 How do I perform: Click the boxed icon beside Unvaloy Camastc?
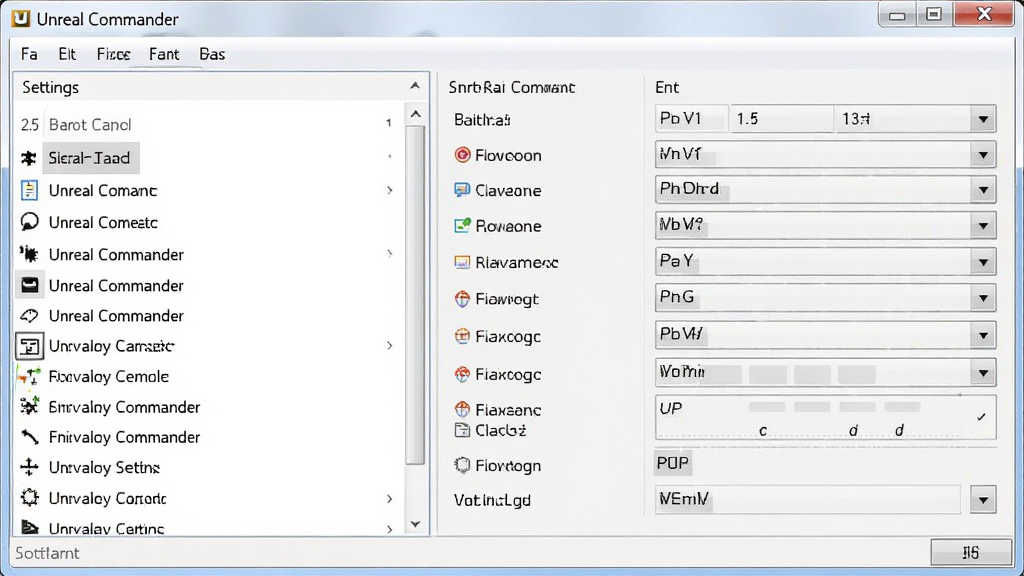point(29,346)
